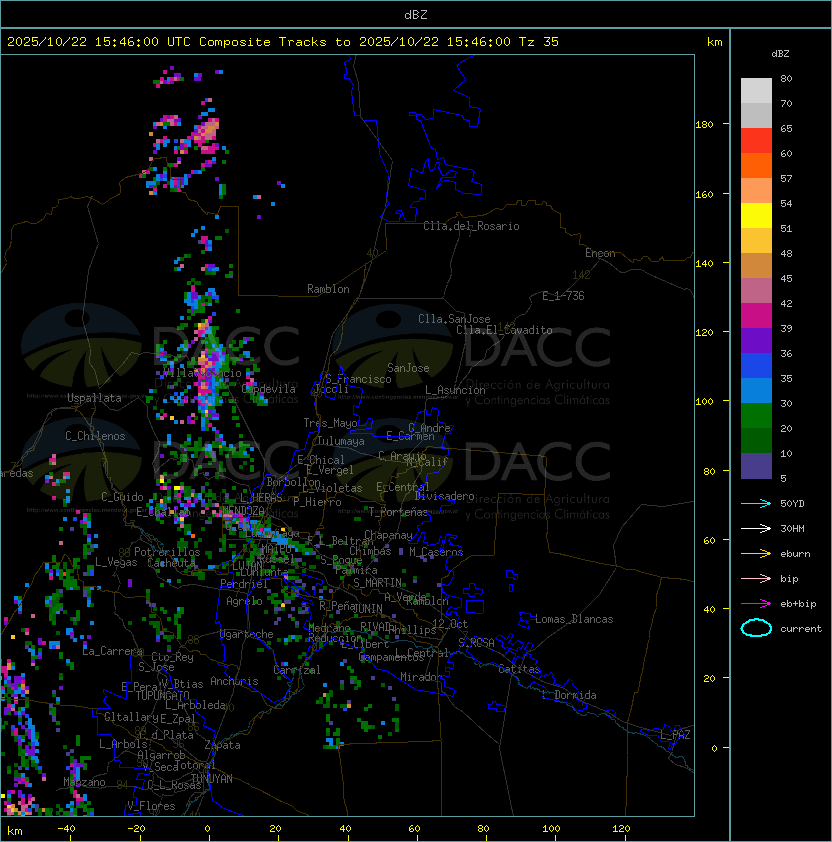This screenshot has height=842, width=832.
Task: Click the 'Manzano' map label
Action: tap(84, 782)
